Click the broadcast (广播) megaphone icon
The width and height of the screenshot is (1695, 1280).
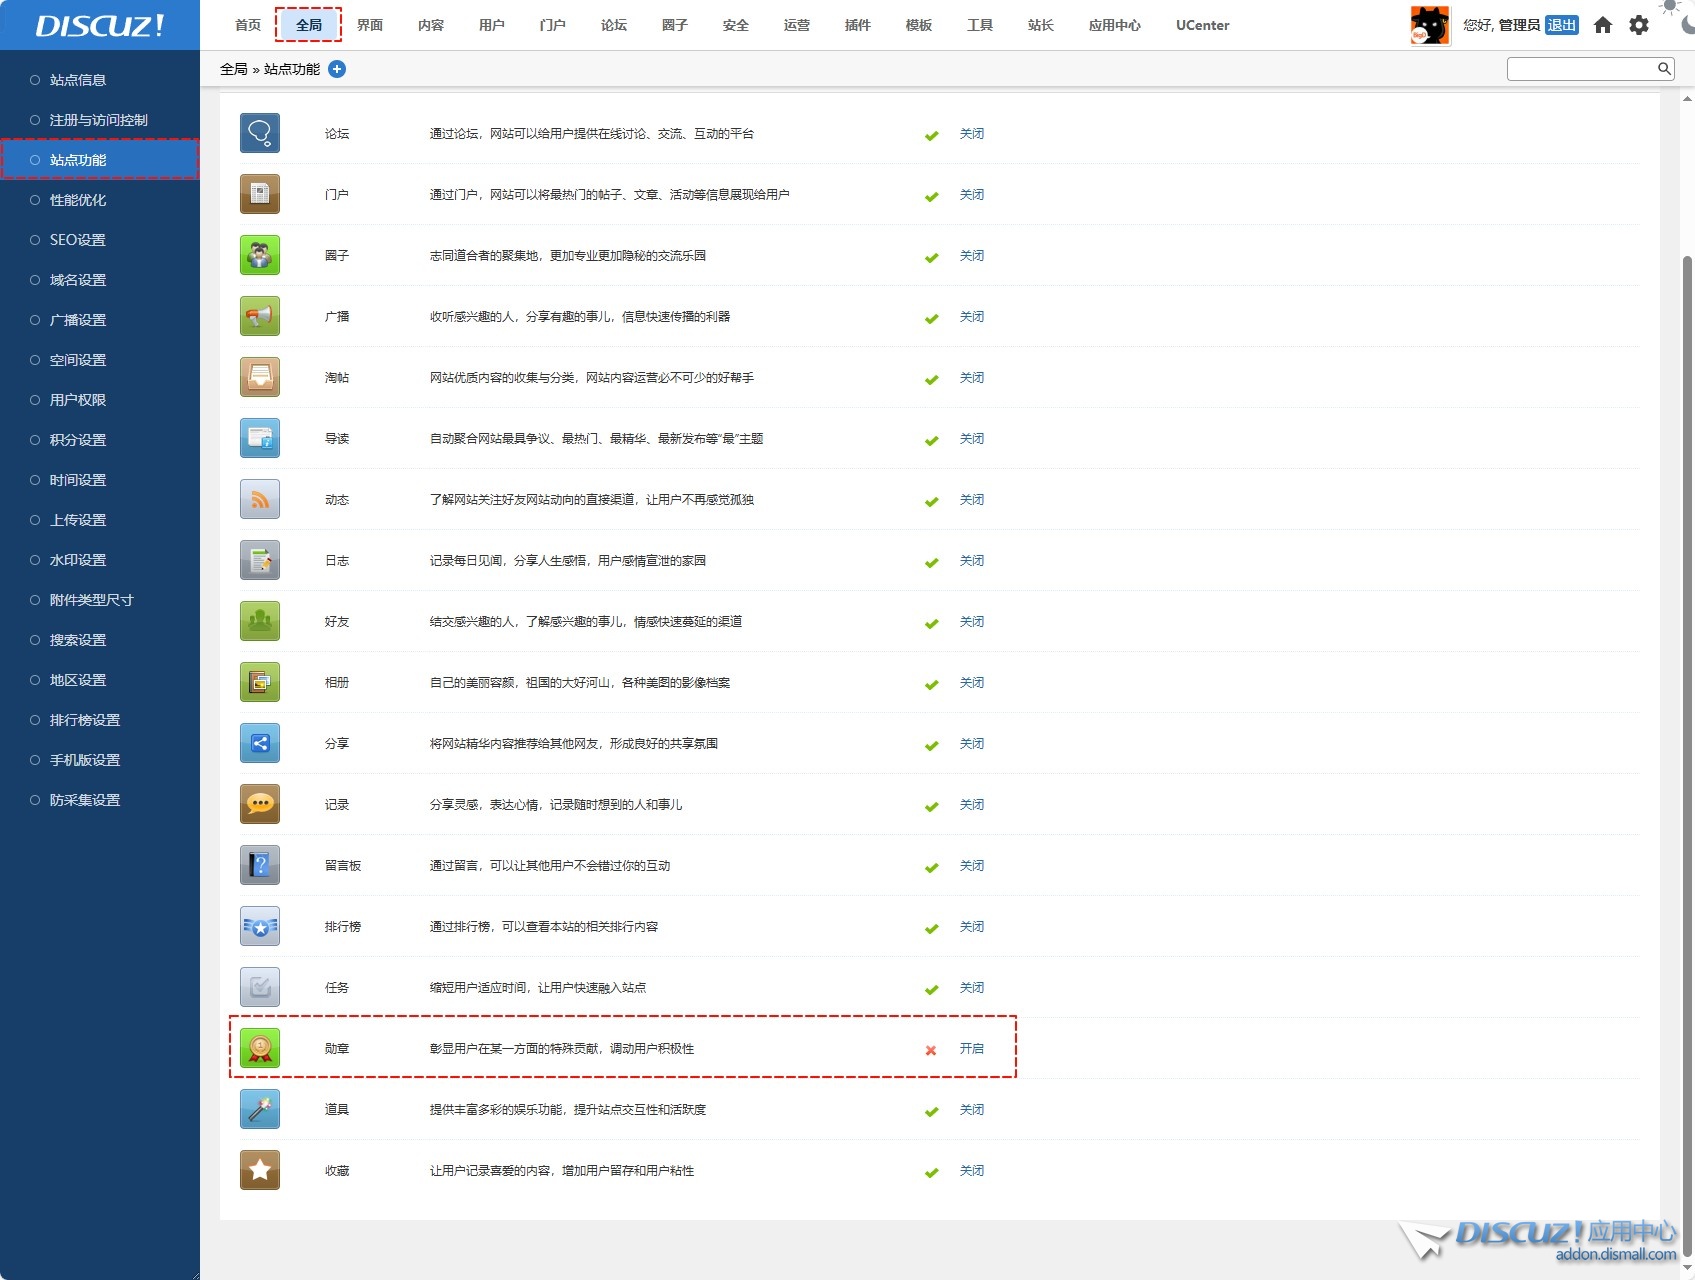[260, 316]
